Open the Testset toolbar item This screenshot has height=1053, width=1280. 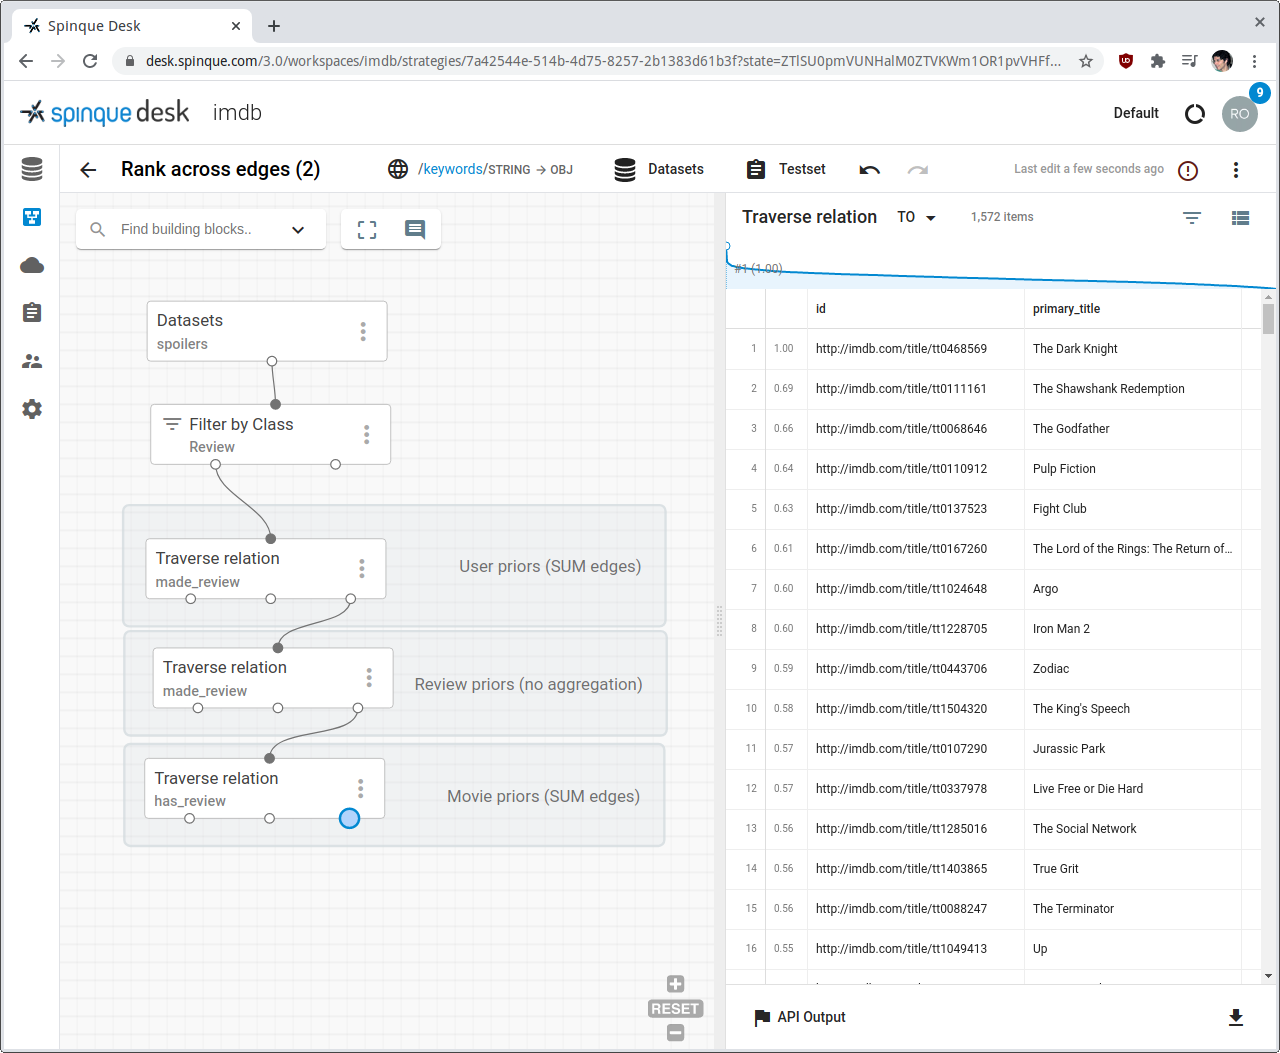pyautogui.click(x=786, y=169)
